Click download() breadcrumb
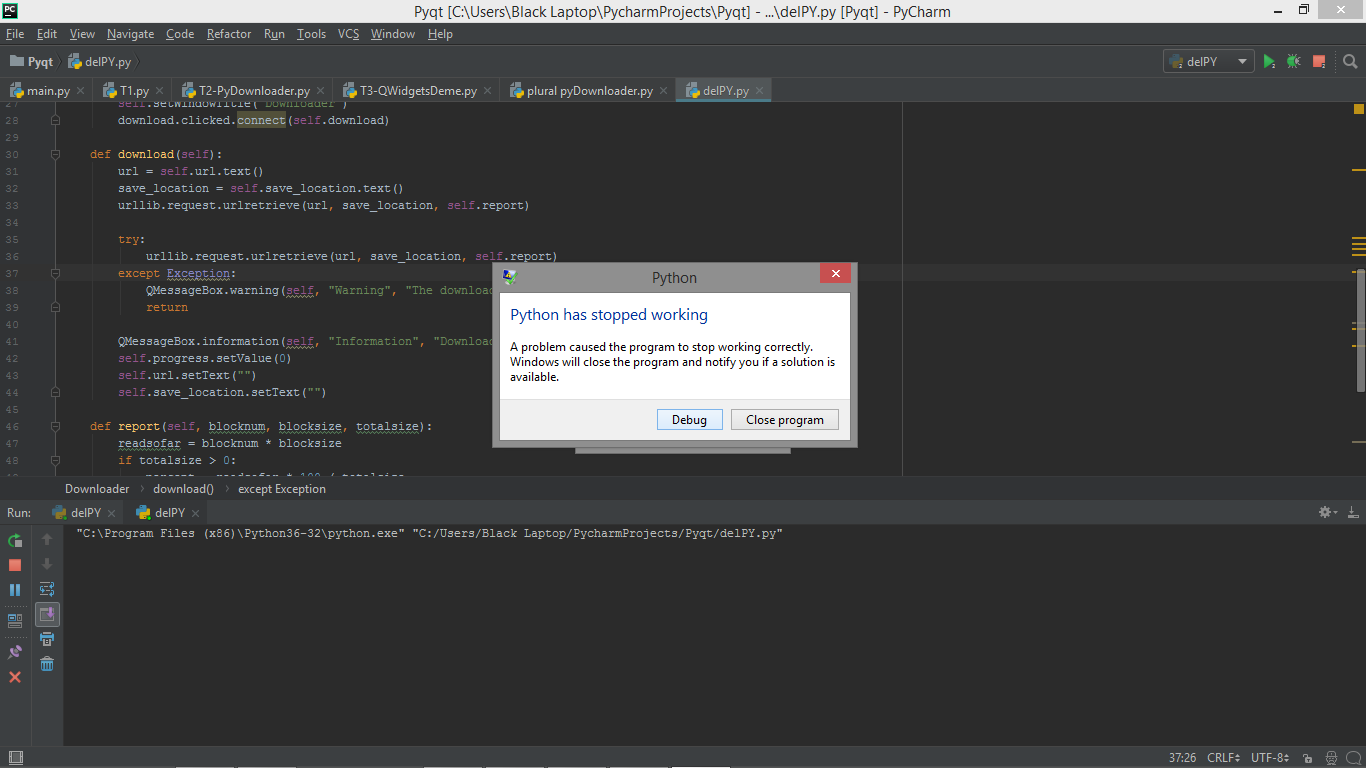Image resolution: width=1366 pixels, height=768 pixels. 183,489
